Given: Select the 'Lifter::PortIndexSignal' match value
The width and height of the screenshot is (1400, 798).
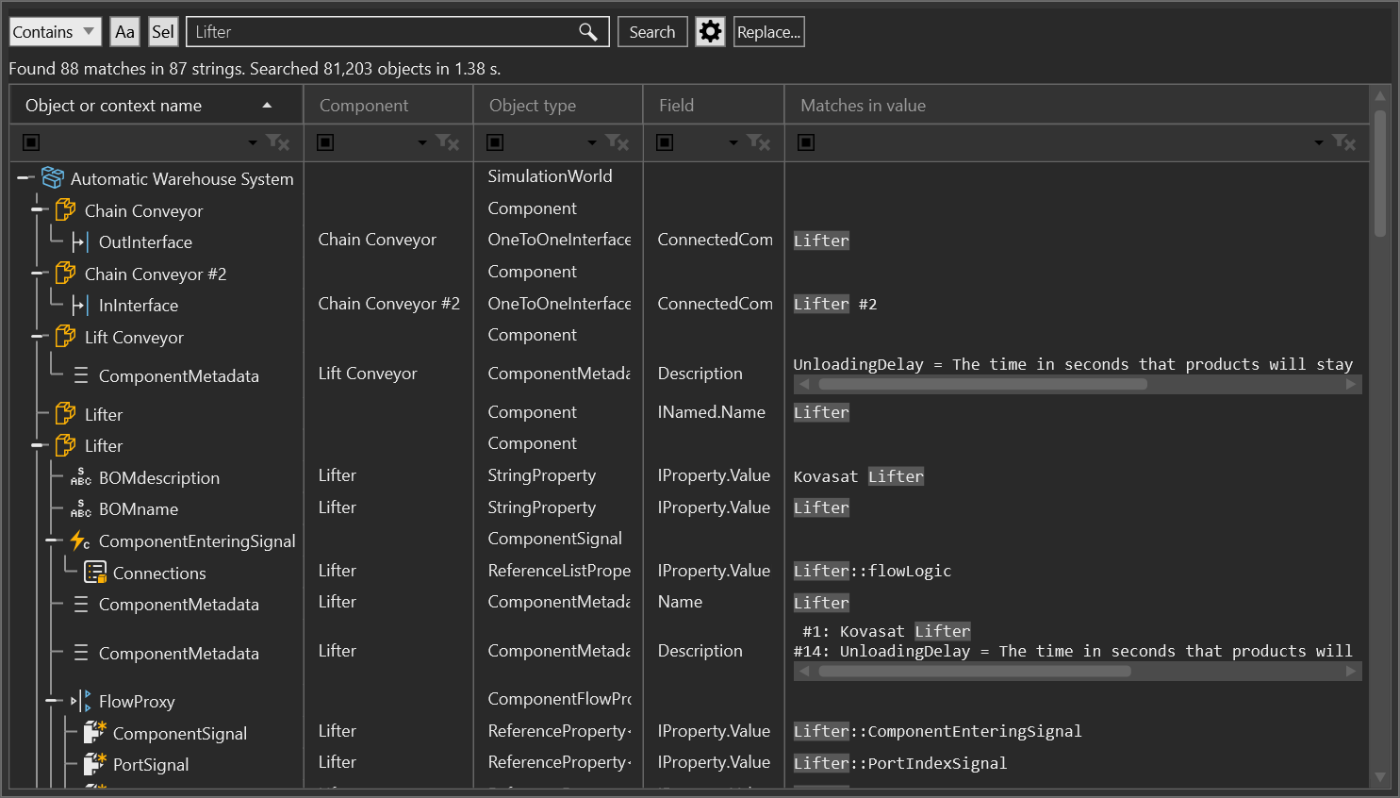Looking at the screenshot, I should pyautogui.click(x=900, y=763).
